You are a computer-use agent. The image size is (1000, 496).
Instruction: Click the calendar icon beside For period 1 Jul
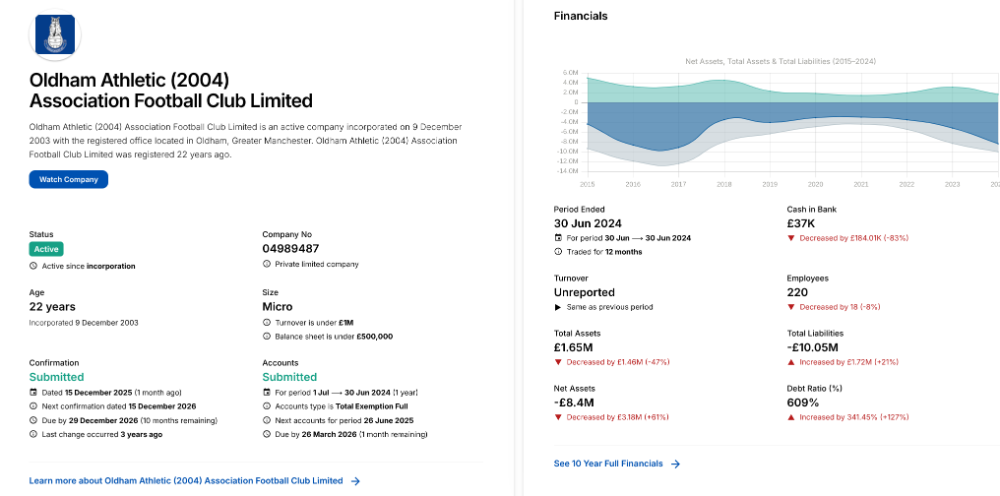click(267, 392)
